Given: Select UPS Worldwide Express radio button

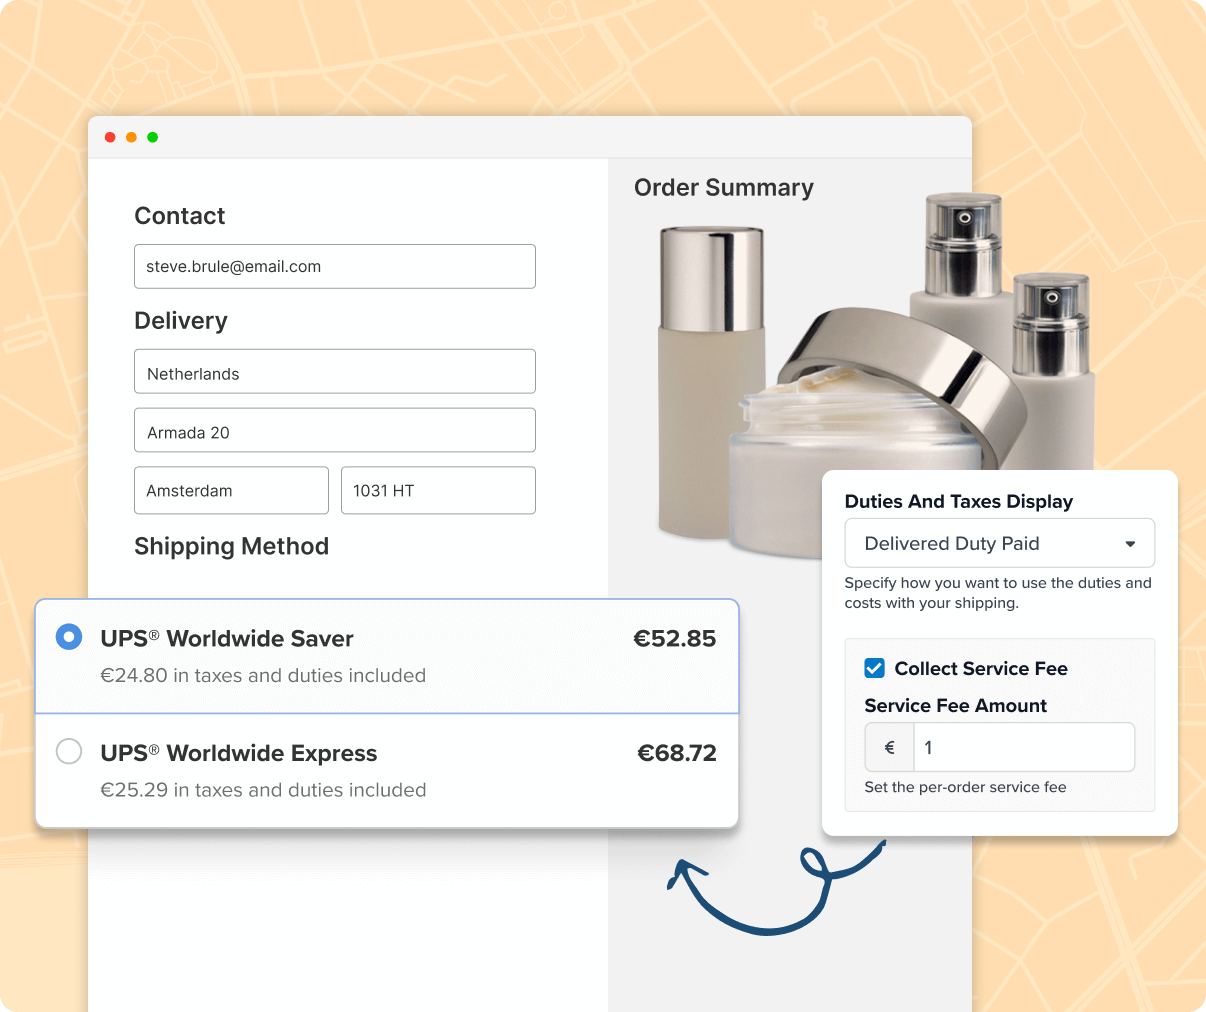Looking at the screenshot, I should point(69,751).
